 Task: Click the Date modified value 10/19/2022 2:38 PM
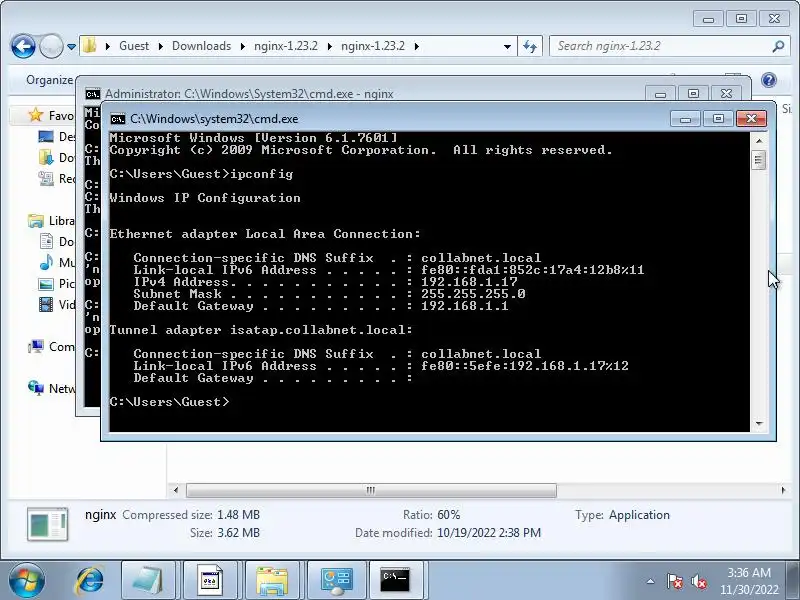click(489, 533)
